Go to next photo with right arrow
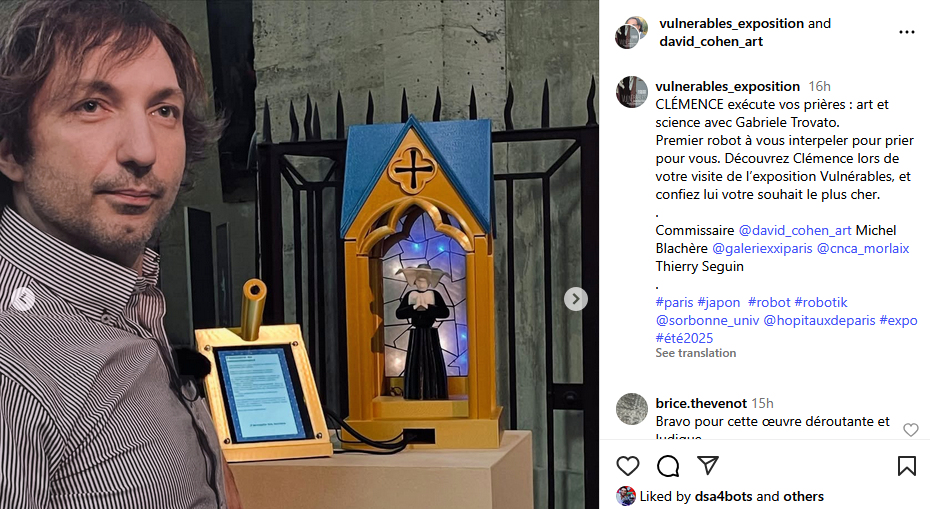The height and width of the screenshot is (509, 930). point(575,299)
